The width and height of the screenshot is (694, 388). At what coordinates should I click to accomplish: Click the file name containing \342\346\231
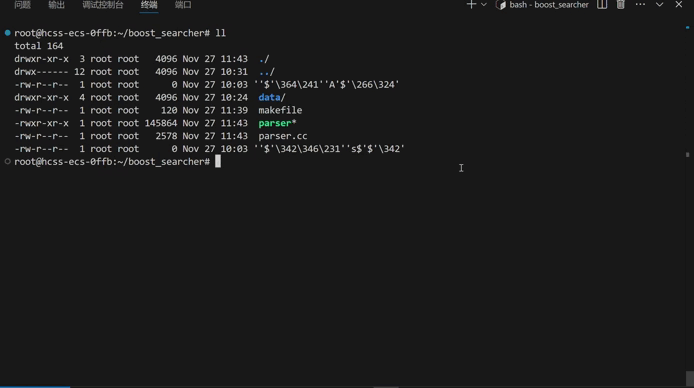[329, 149]
